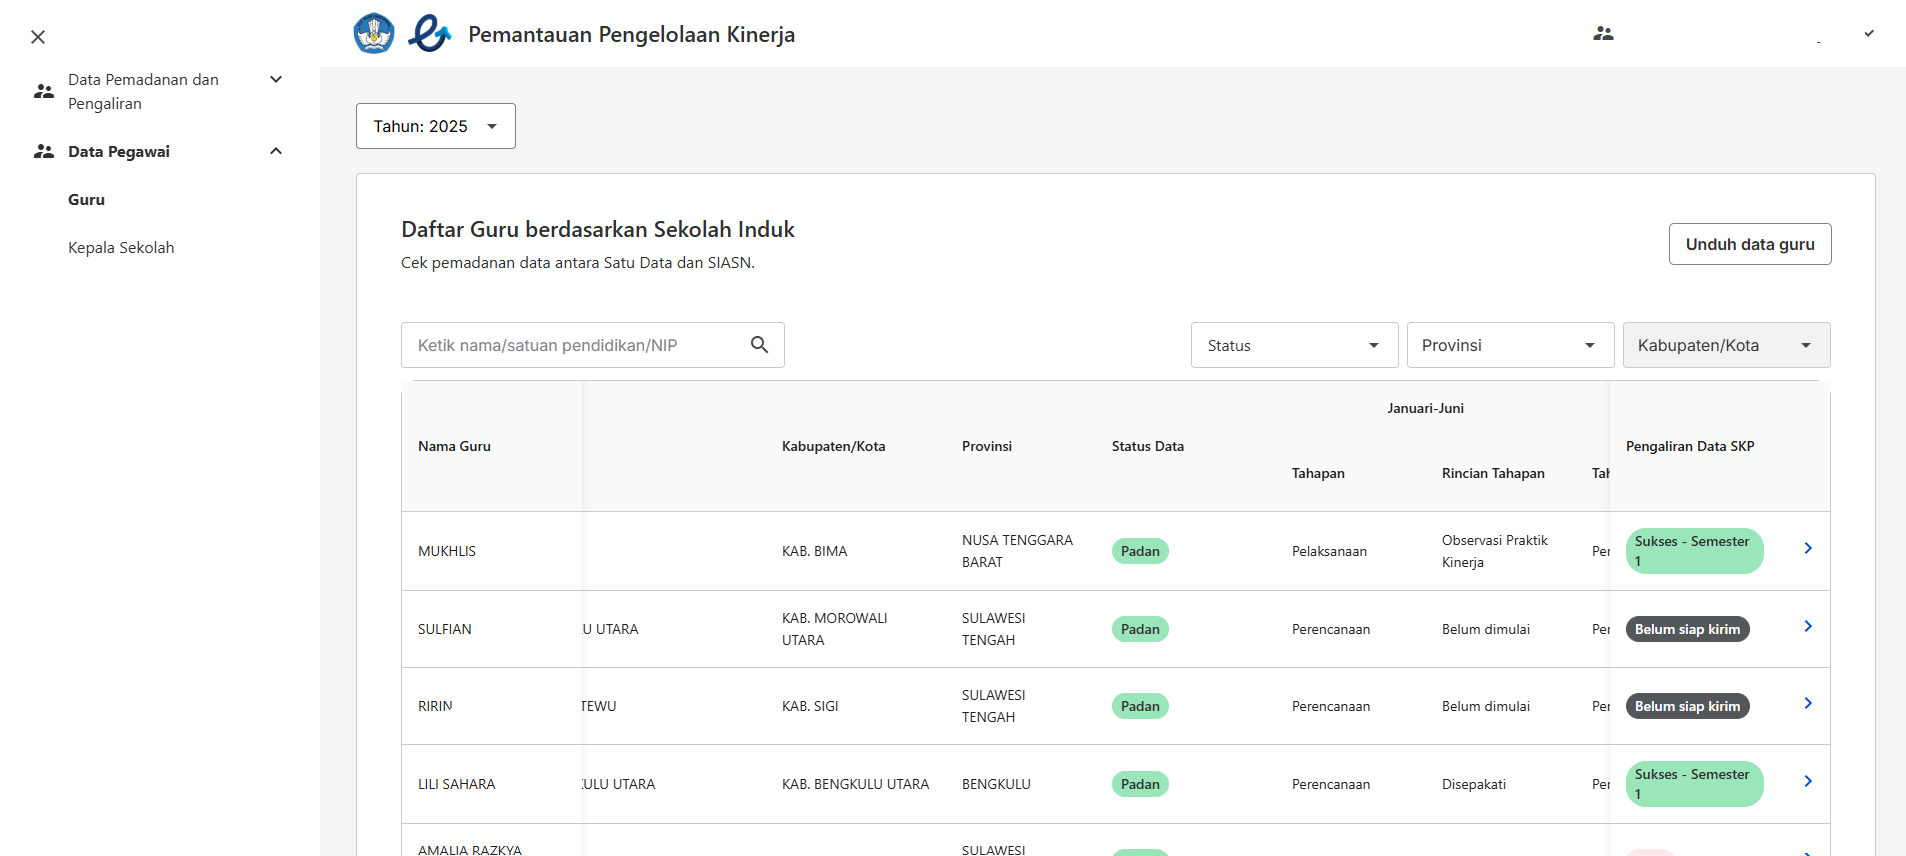Click the Padan badge in MUKHLIS row
The width and height of the screenshot is (1906, 856).
(1140, 551)
